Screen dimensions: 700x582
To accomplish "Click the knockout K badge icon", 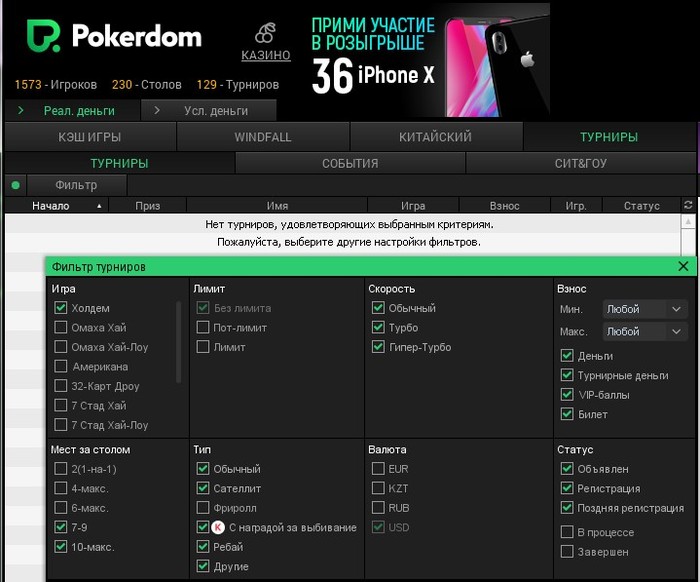I will [x=218, y=528].
